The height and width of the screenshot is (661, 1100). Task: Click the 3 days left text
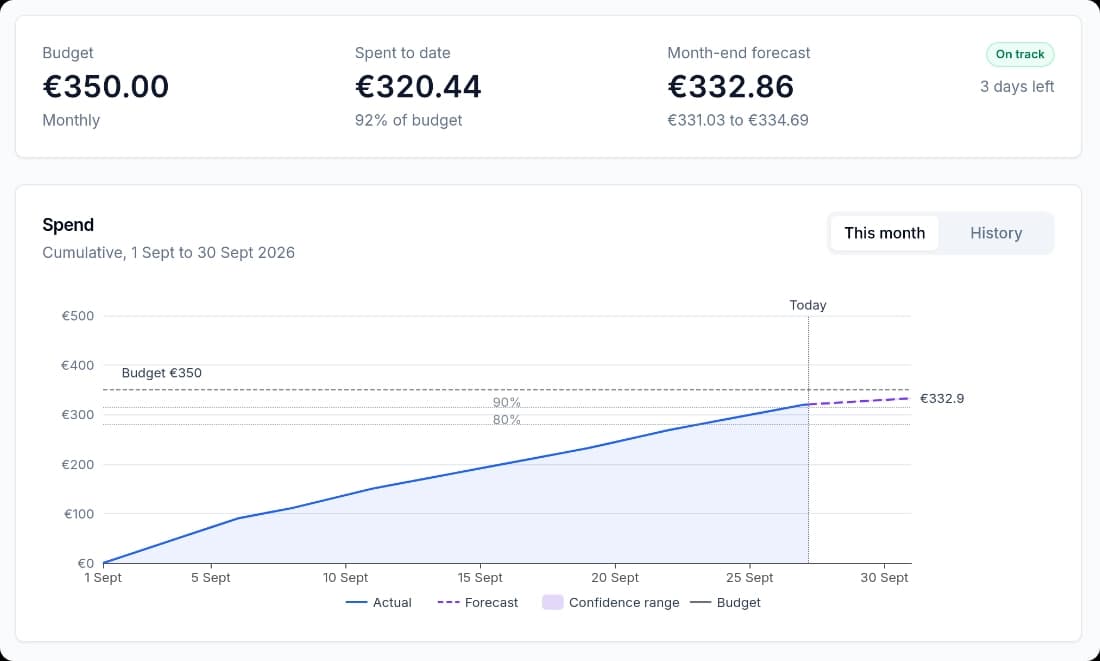(x=1017, y=86)
